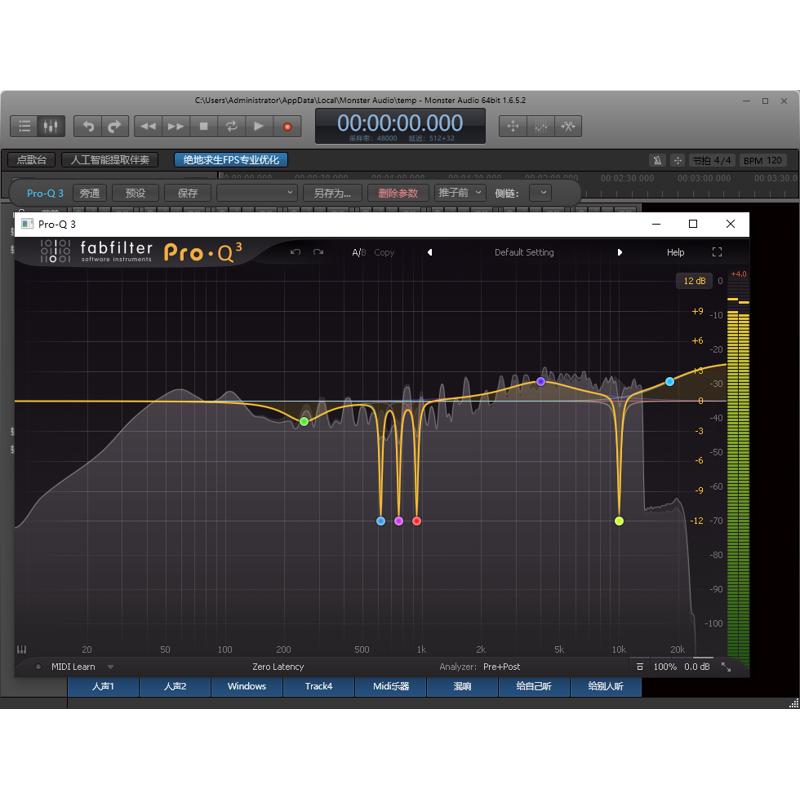Click 删除参数 to delete parameters
This screenshot has width=800, height=800.
point(398,193)
